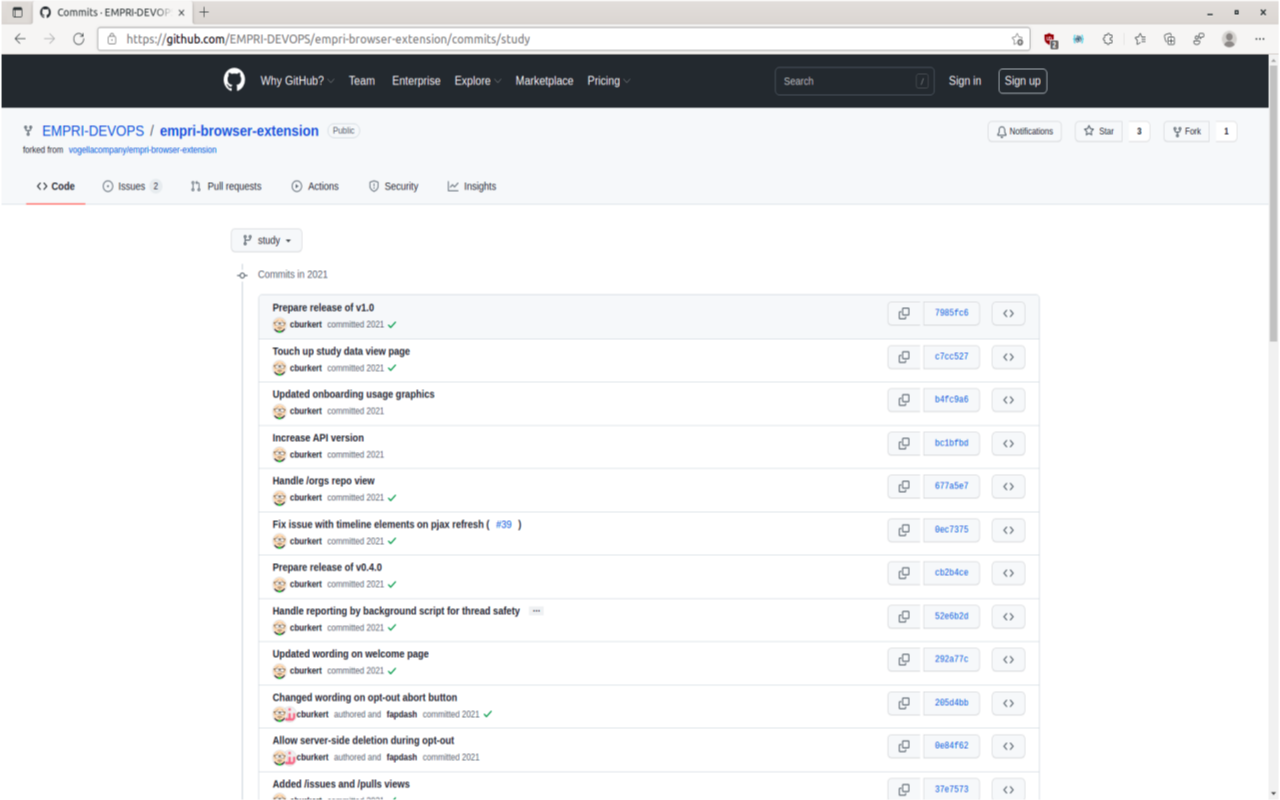Switch to the Pull requests tab
The width and height of the screenshot is (1280, 800).
226,186
